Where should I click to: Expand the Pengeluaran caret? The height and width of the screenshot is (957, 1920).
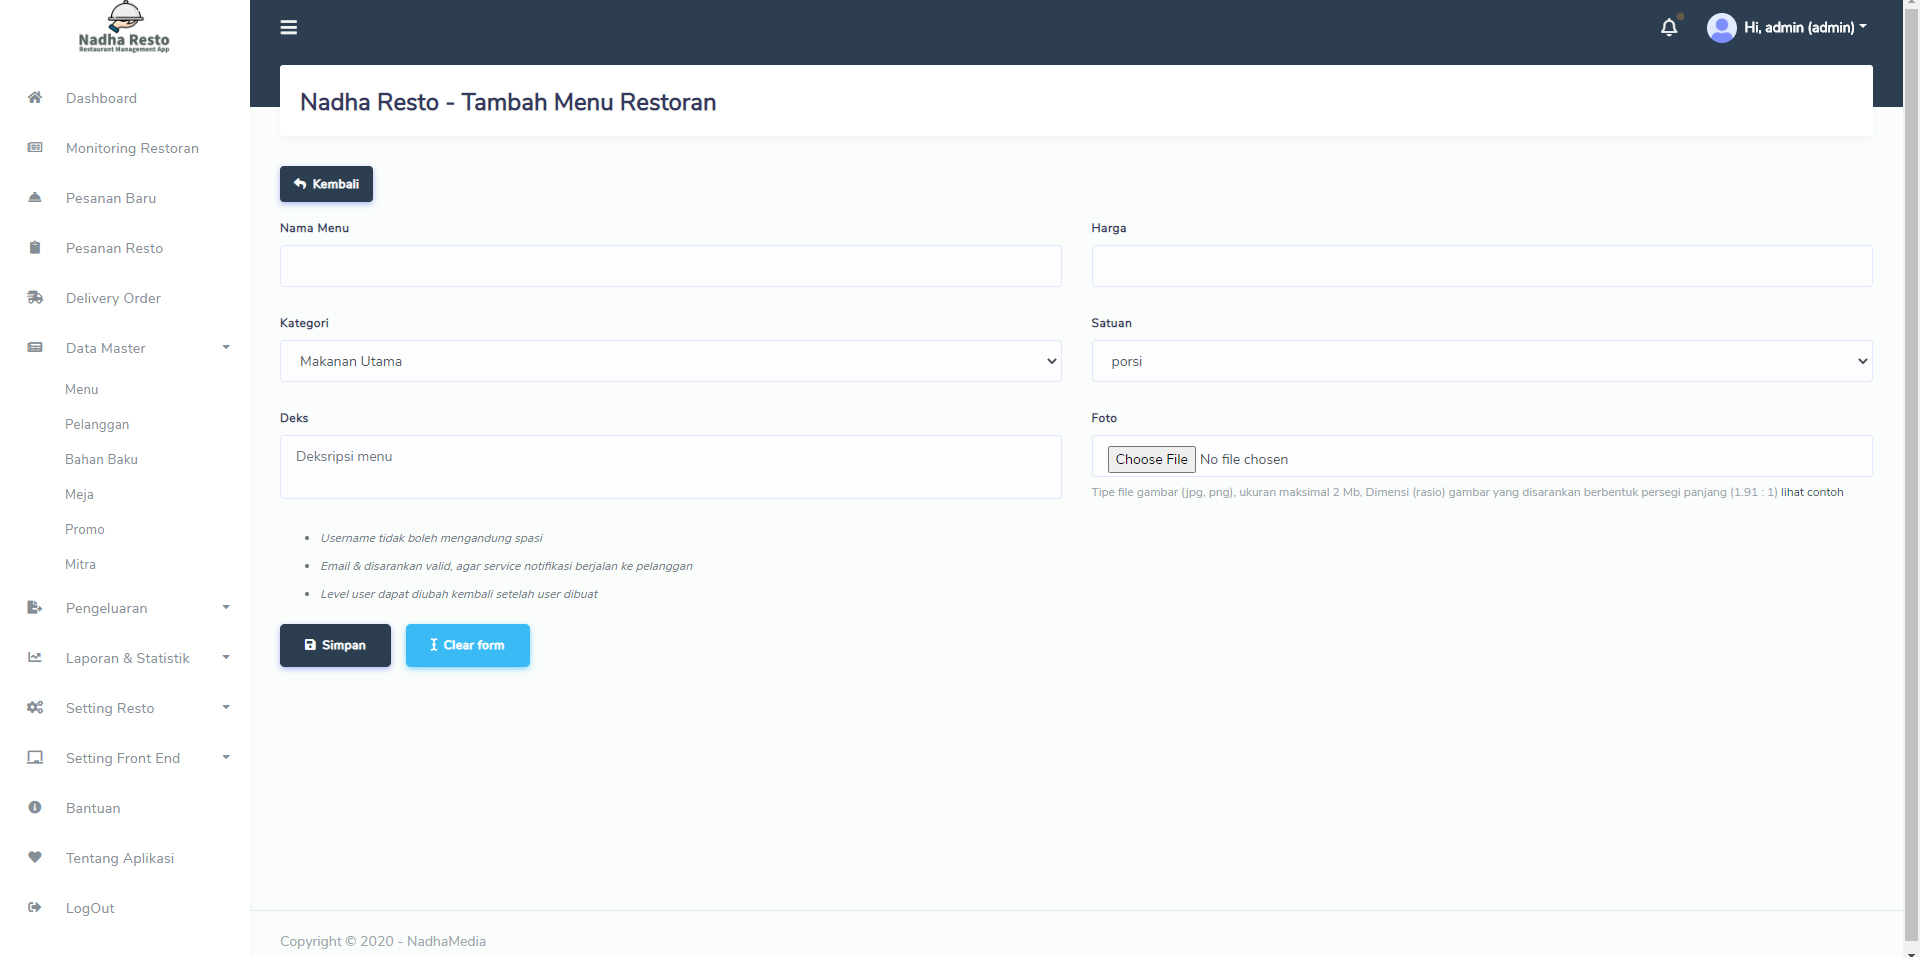(x=226, y=607)
